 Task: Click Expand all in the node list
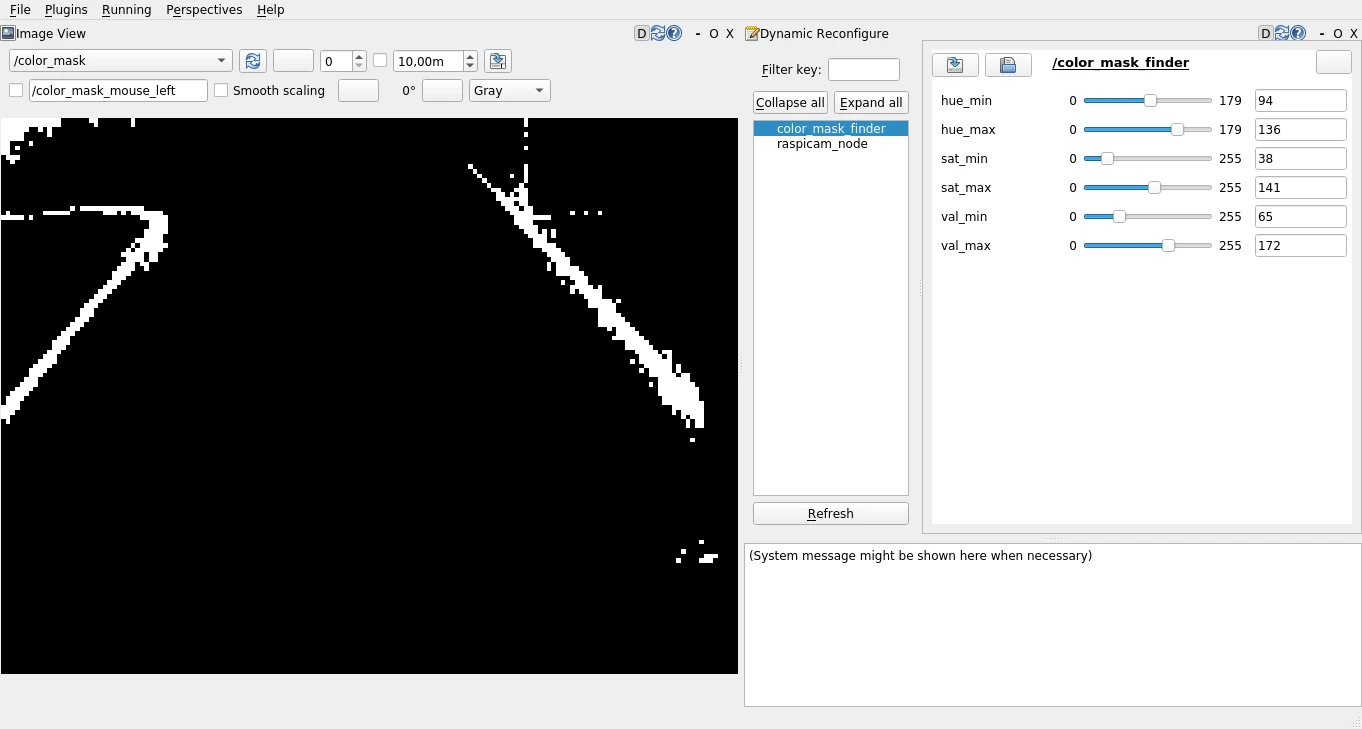870,102
